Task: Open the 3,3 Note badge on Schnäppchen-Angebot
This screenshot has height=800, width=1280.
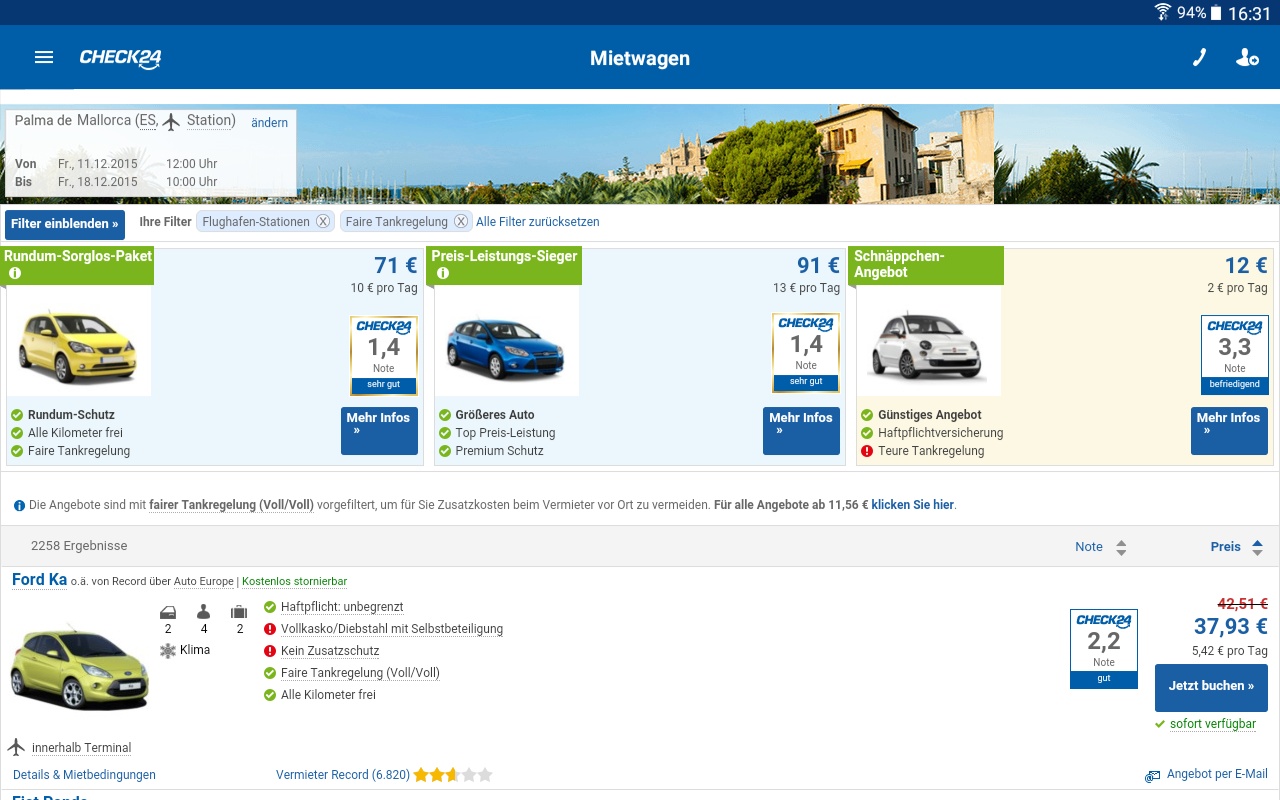Action: pyautogui.click(x=1235, y=355)
